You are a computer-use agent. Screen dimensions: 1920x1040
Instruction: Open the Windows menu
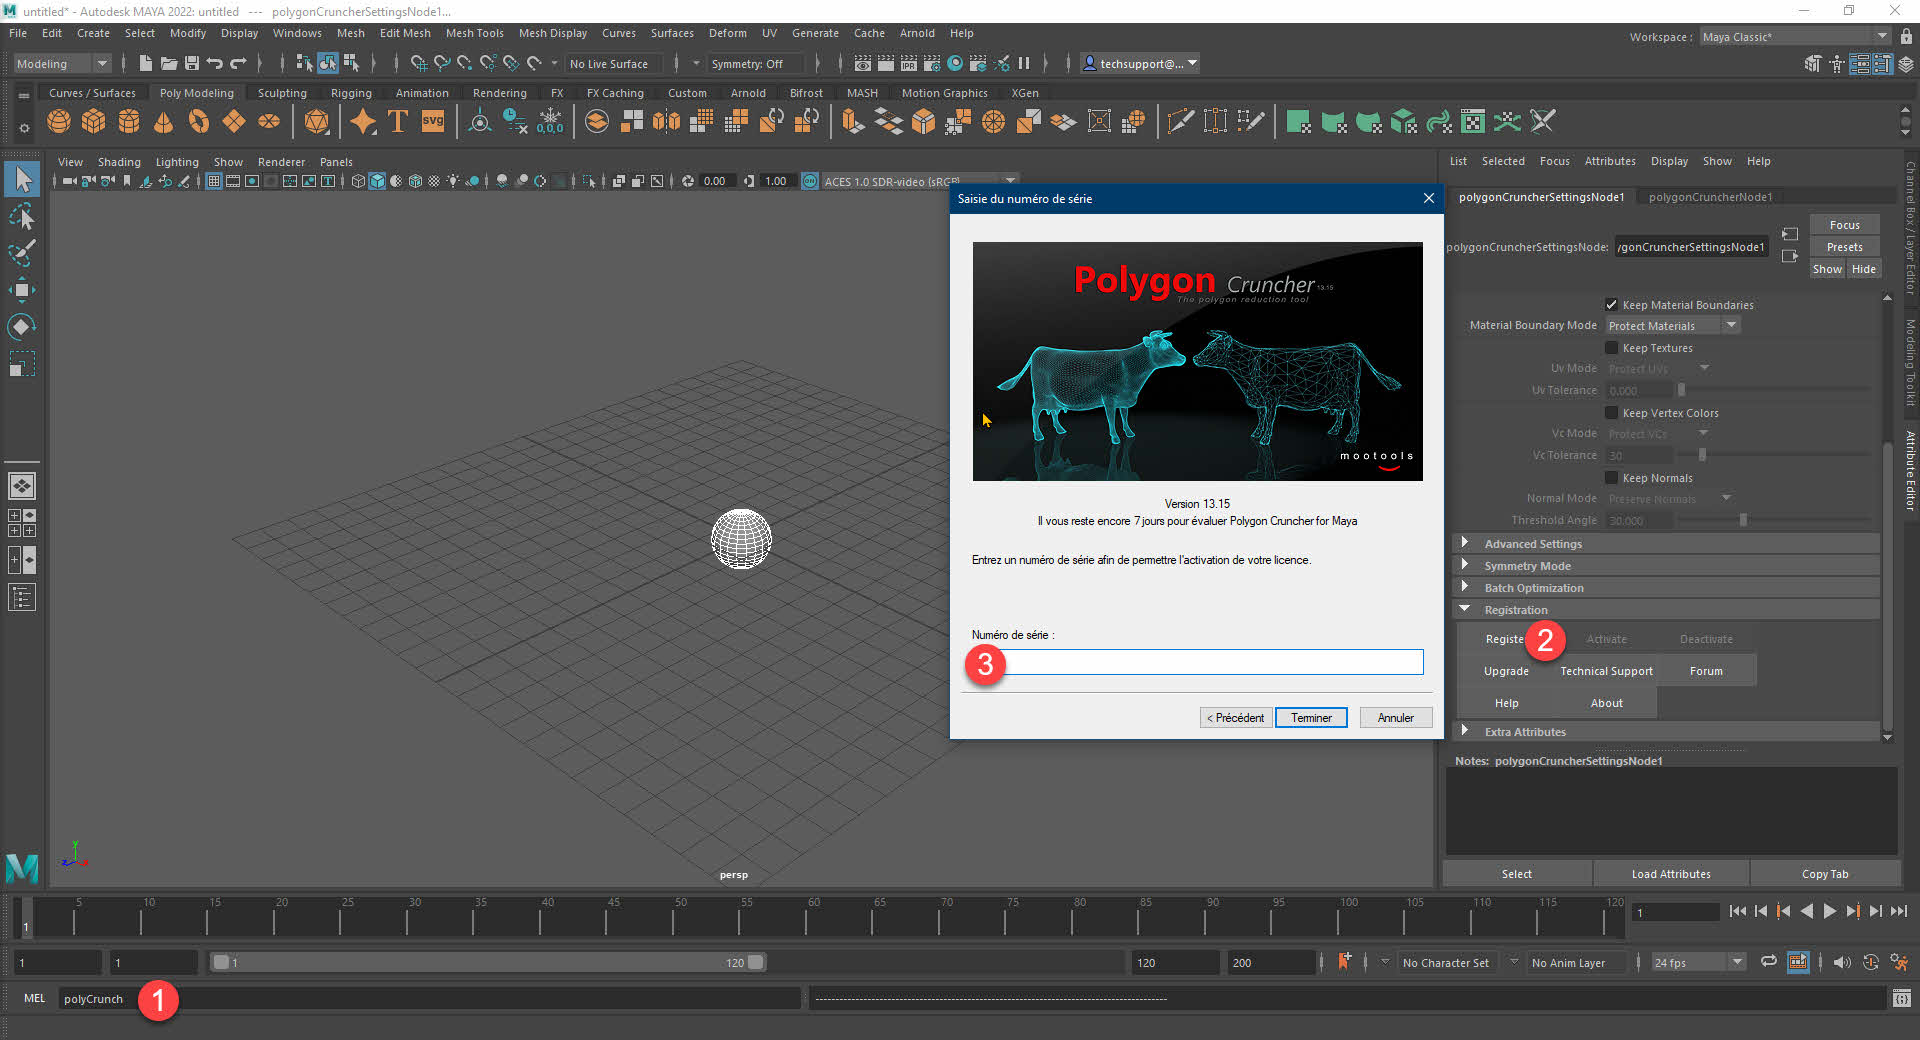pyautogui.click(x=297, y=33)
